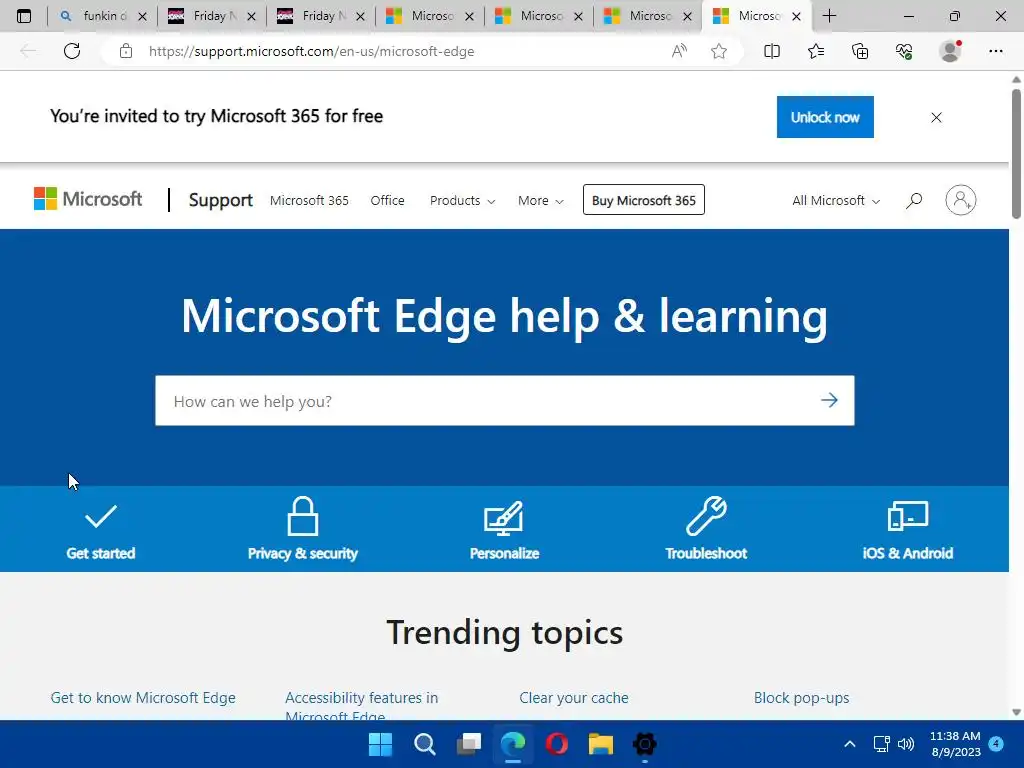Launch Opera from the taskbar
The height and width of the screenshot is (768, 1024).
click(x=556, y=744)
